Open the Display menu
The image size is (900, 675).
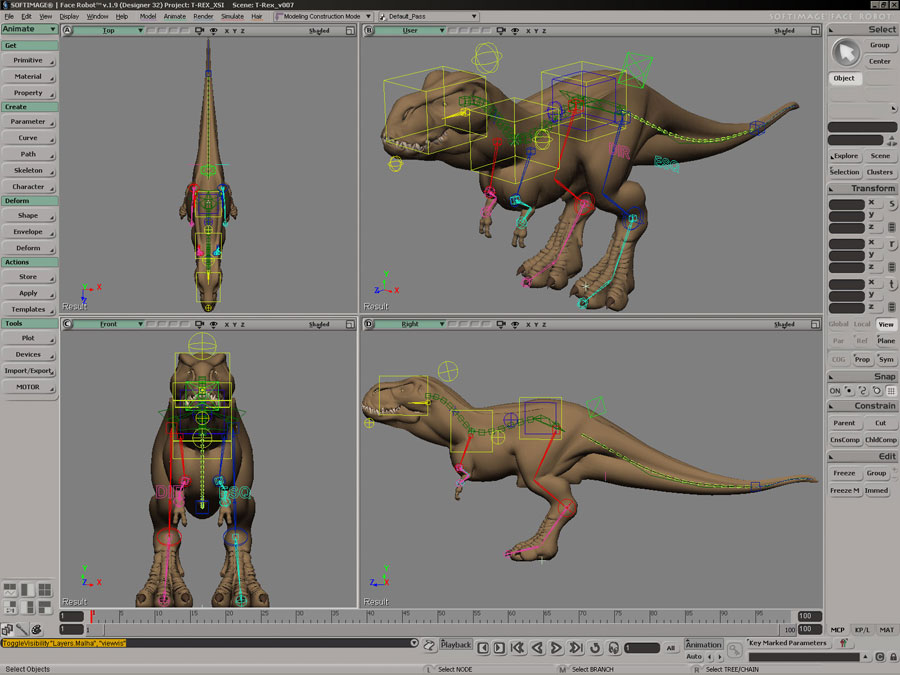coord(69,17)
